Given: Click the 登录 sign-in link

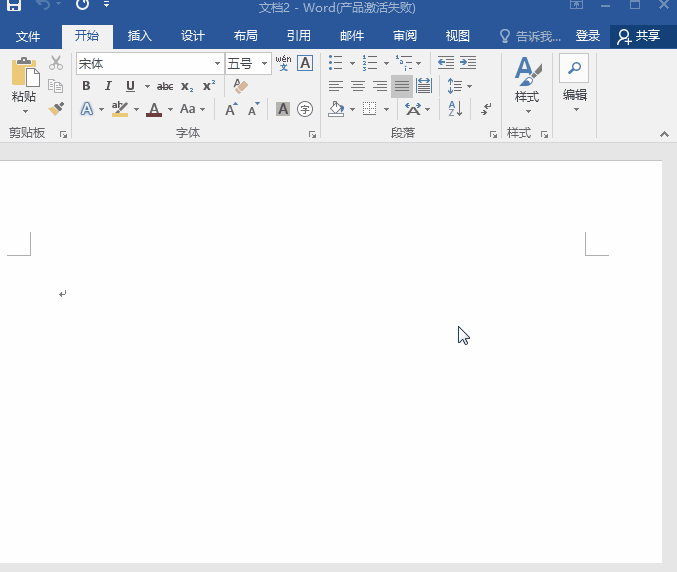Looking at the screenshot, I should point(588,36).
